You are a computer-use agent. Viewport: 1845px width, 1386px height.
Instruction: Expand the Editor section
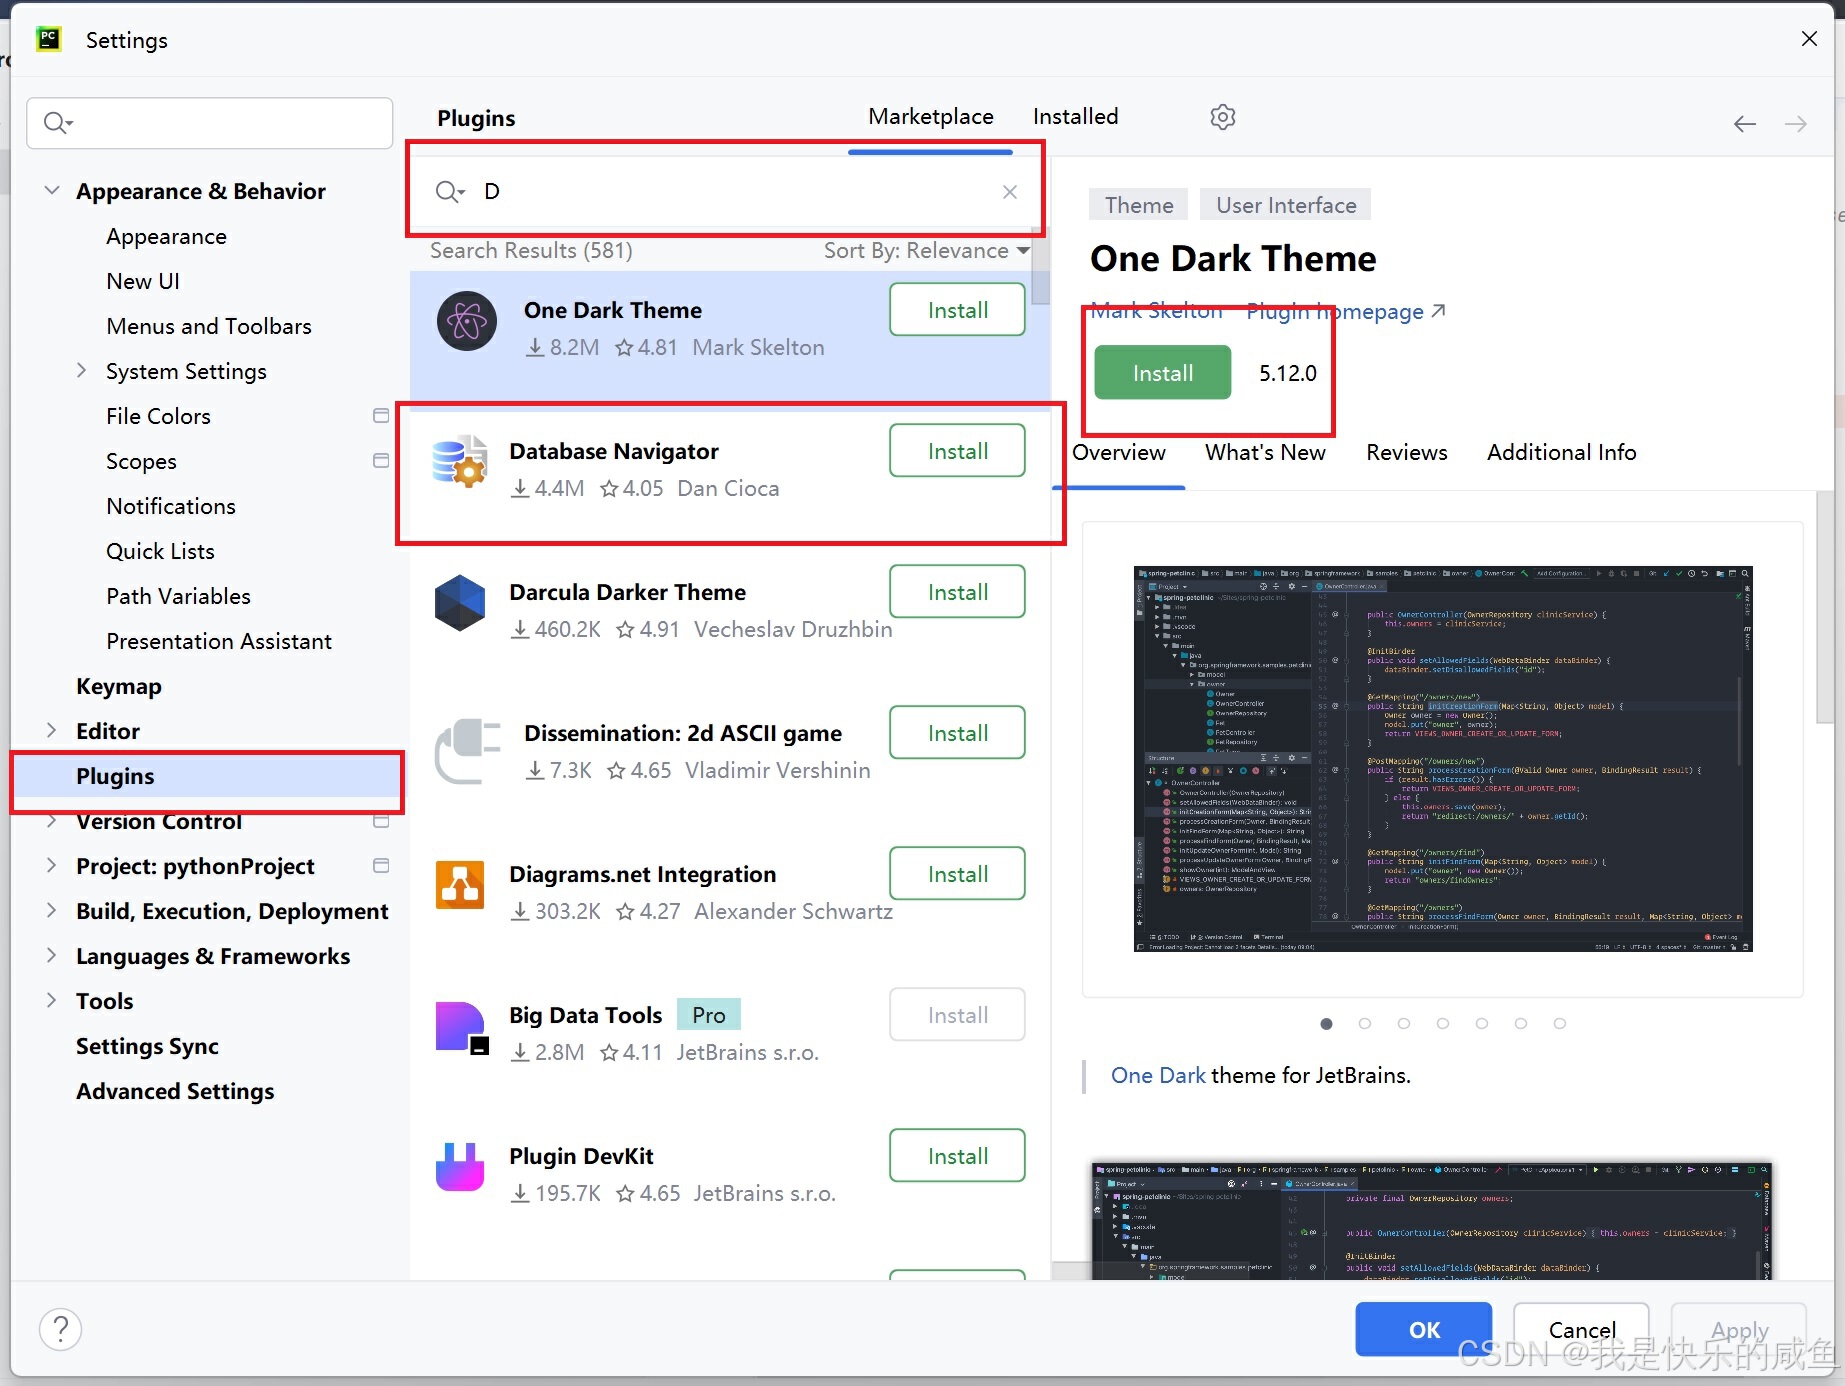click(x=52, y=731)
